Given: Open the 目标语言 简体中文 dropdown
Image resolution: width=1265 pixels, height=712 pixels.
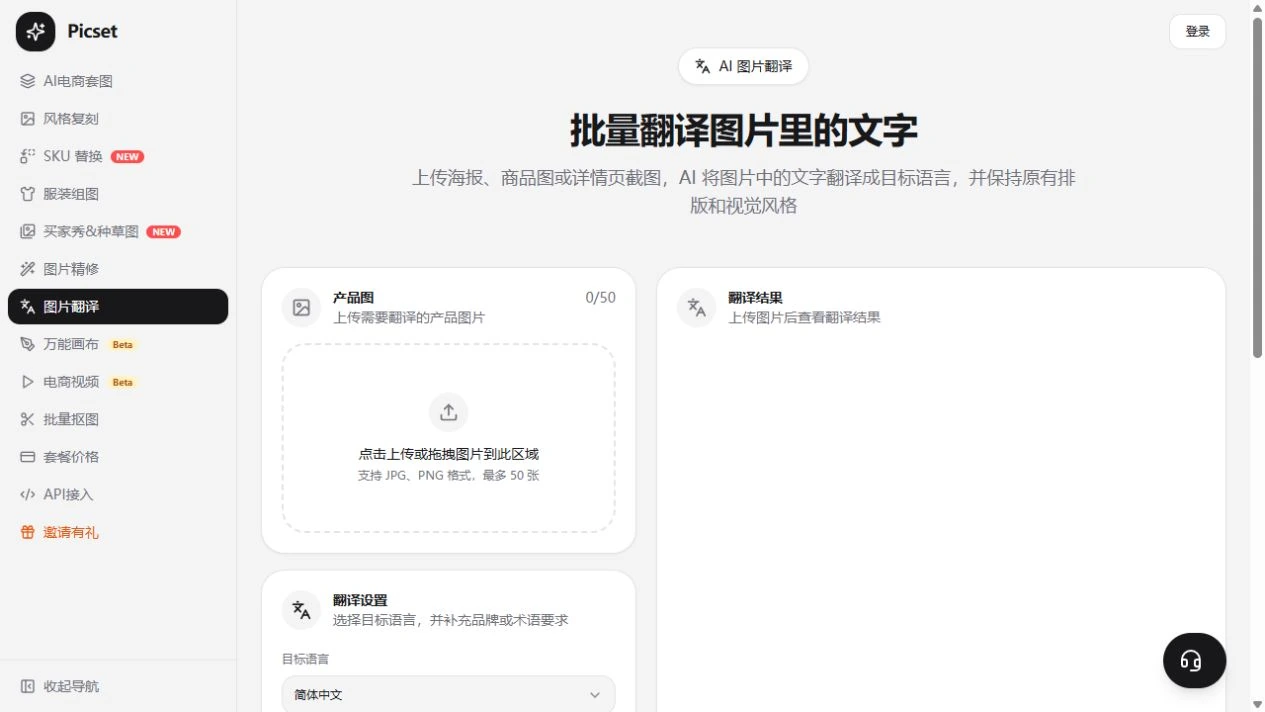Looking at the screenshot, I should click(448, 694).
